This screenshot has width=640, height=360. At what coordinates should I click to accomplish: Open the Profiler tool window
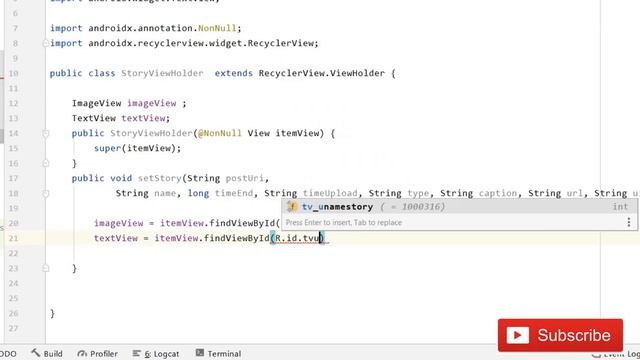pyautogui.click(x=98, y=353)
